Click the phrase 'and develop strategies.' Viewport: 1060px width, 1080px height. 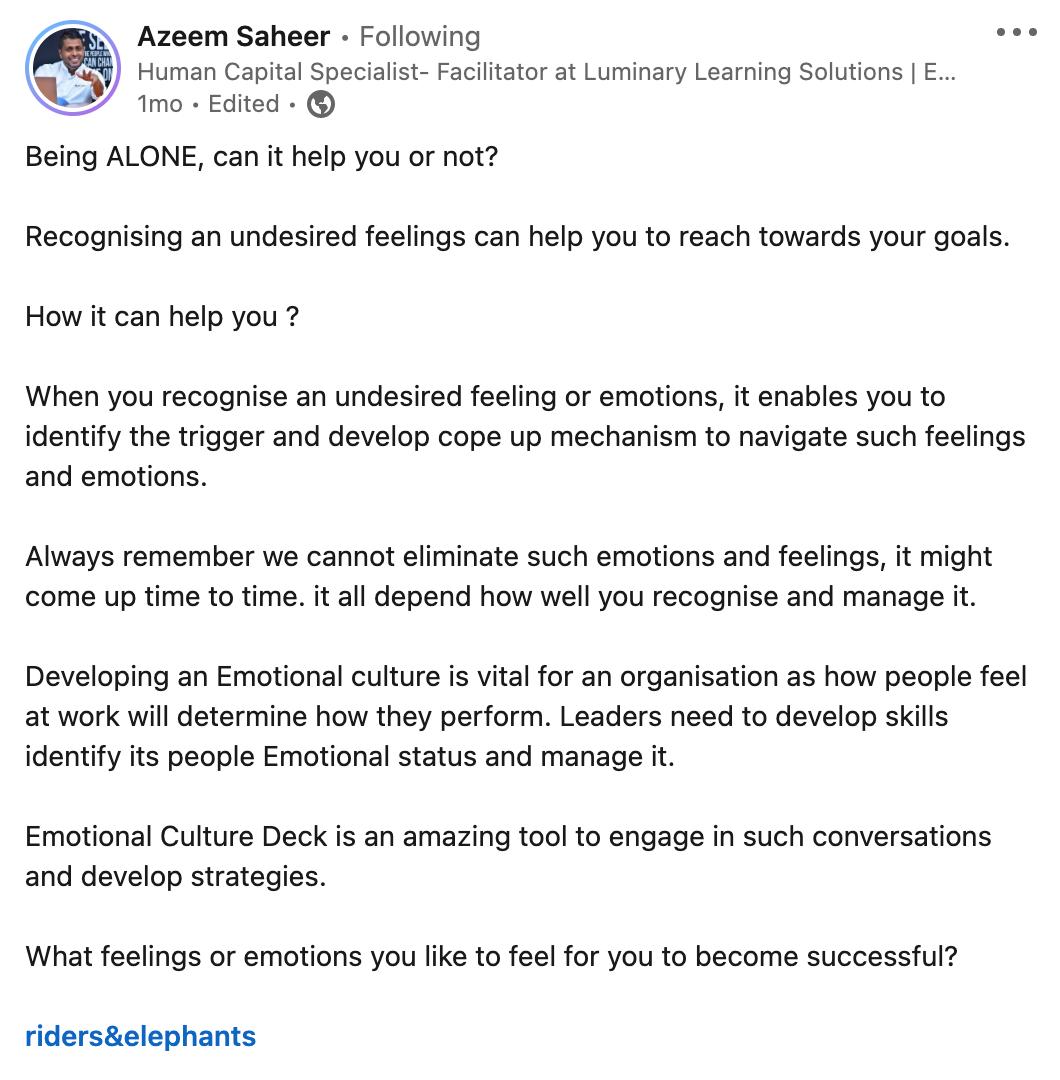176,877
